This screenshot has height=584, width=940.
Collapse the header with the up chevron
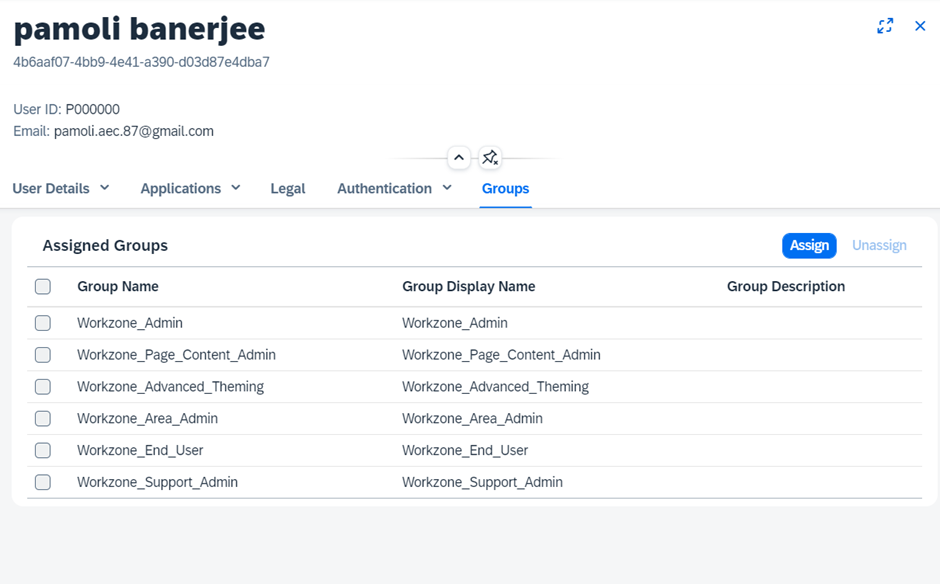(459, 158)
